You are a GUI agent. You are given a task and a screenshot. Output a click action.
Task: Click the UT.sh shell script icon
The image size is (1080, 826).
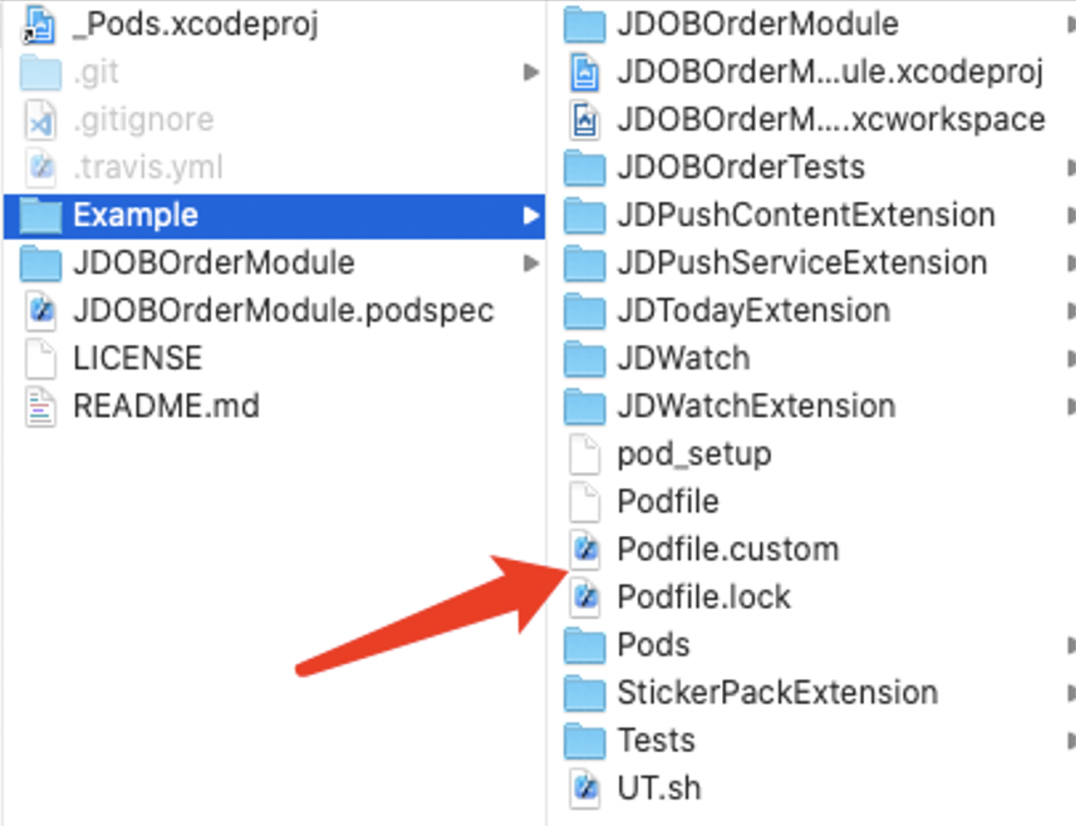[x=585, y=789]
